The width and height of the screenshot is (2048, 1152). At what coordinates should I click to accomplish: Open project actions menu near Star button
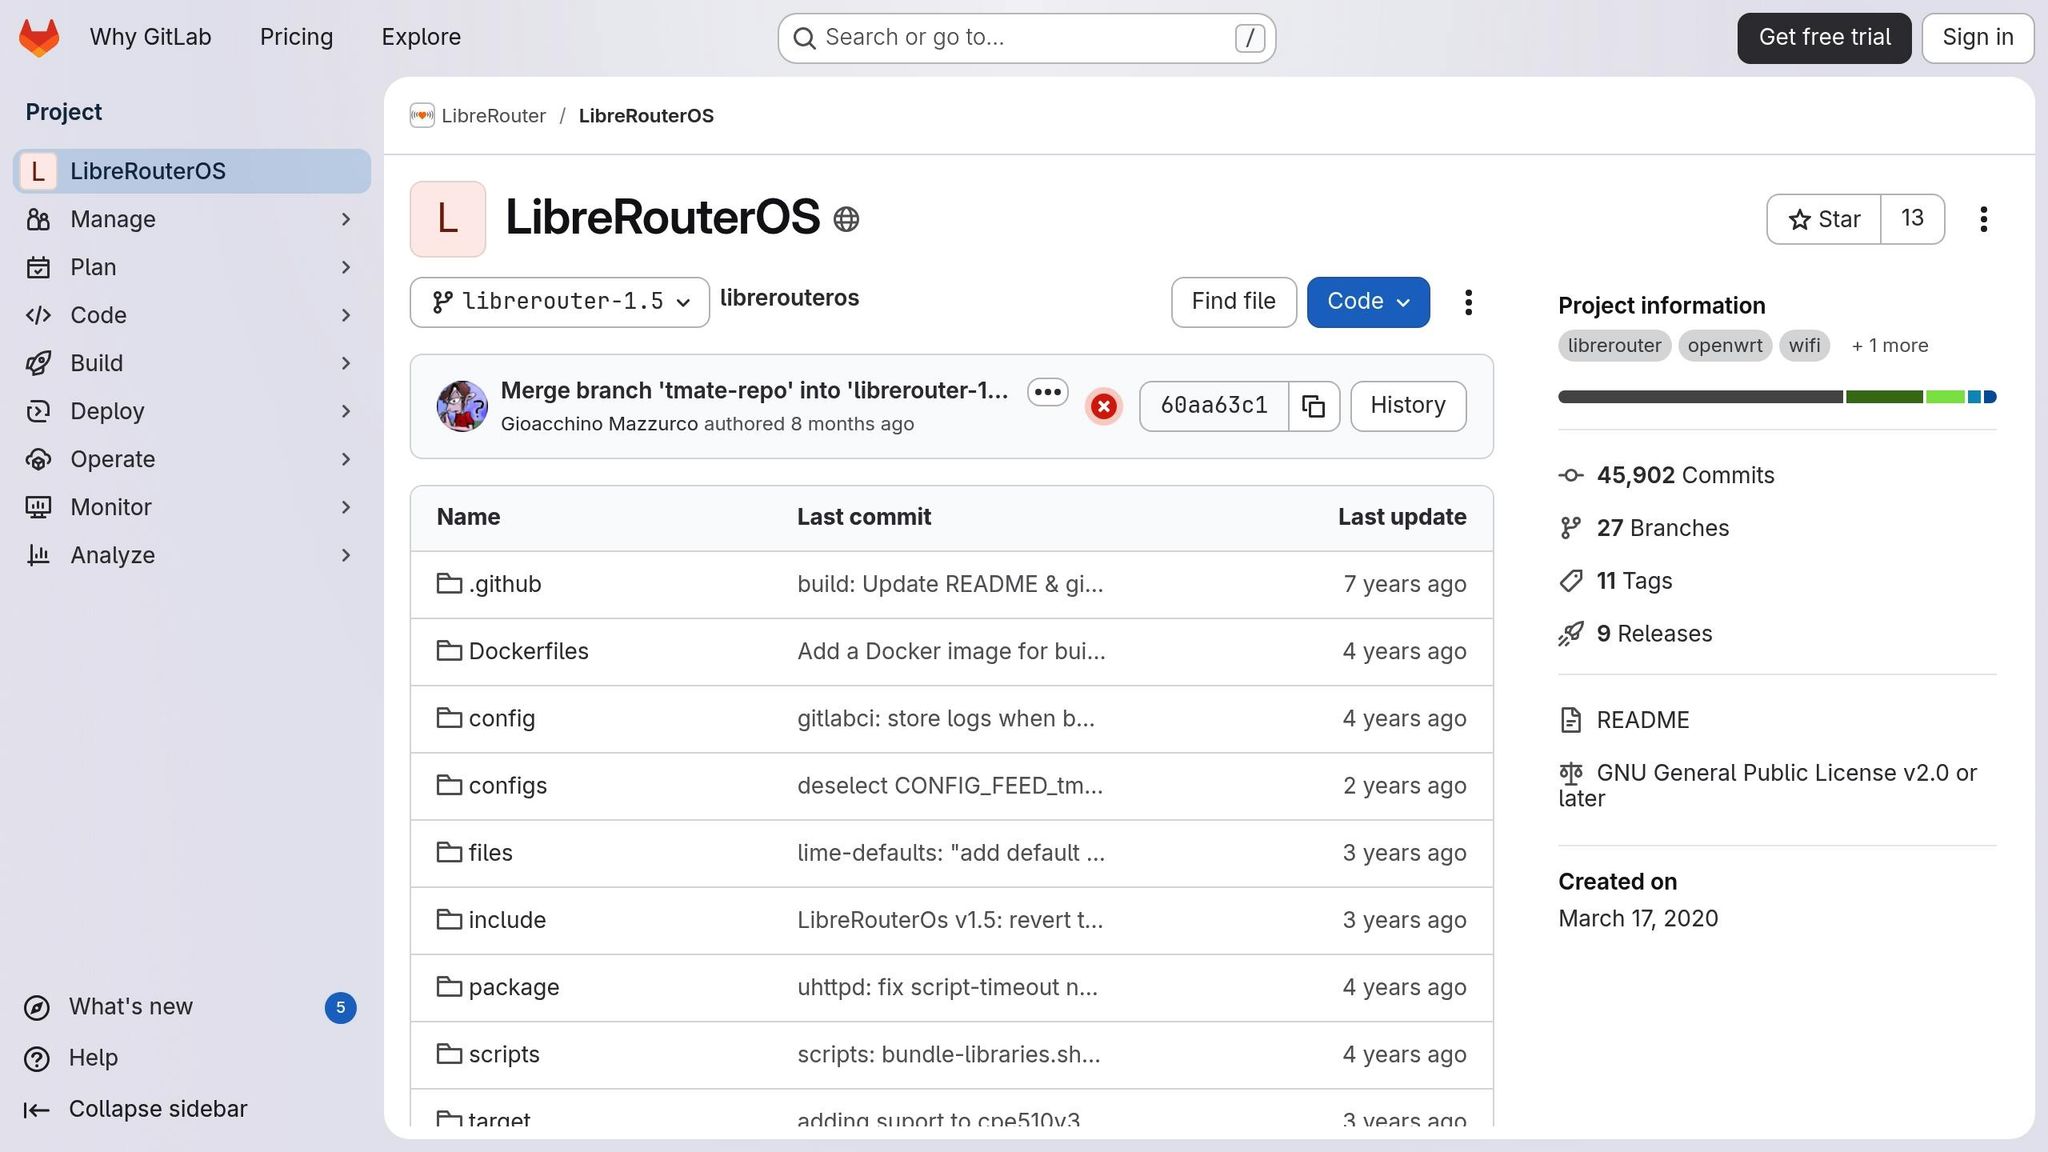[x=1984, y=219]
